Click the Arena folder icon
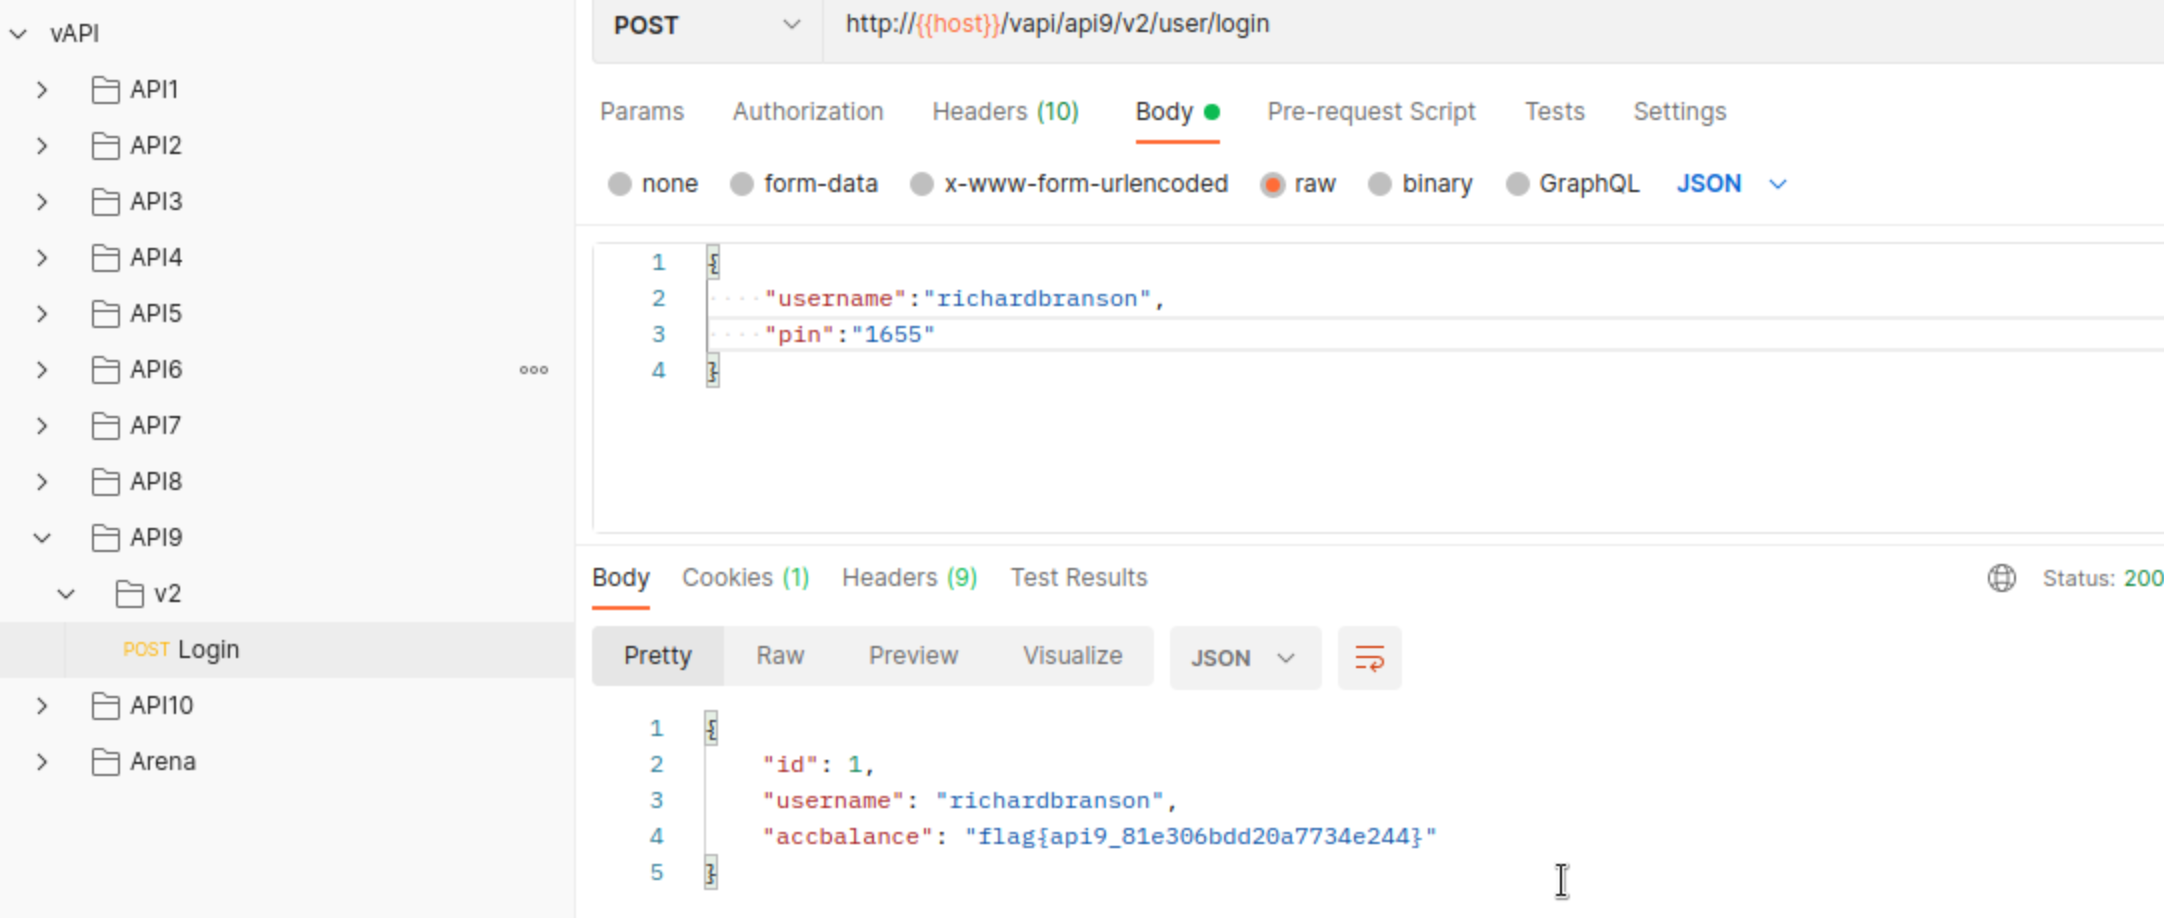The width and height of the screenshot is (2164, 918). (105, 762)
